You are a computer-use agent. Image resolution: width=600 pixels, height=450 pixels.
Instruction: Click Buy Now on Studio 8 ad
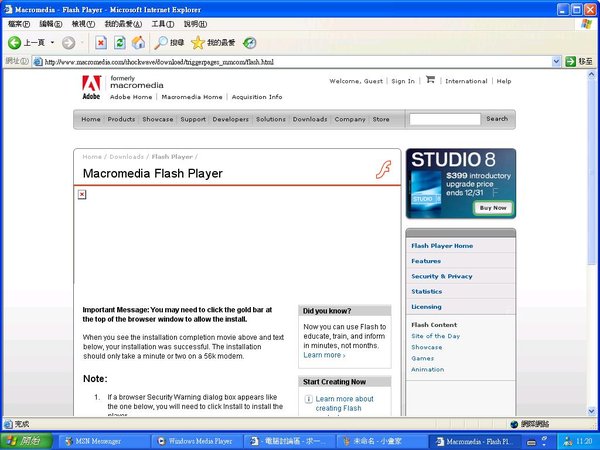click(x=493, y=208)
